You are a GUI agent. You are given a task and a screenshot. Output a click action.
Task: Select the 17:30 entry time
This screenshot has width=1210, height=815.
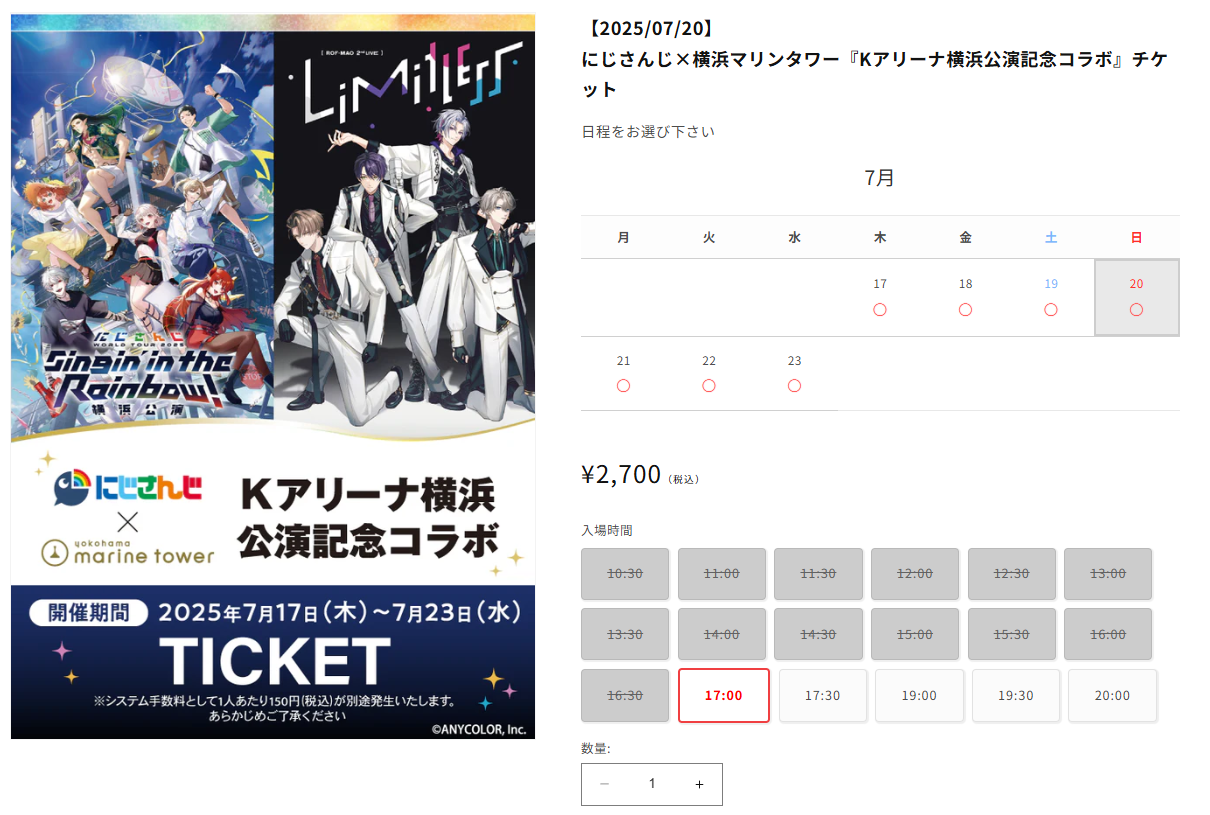click(x=822, y=695)
